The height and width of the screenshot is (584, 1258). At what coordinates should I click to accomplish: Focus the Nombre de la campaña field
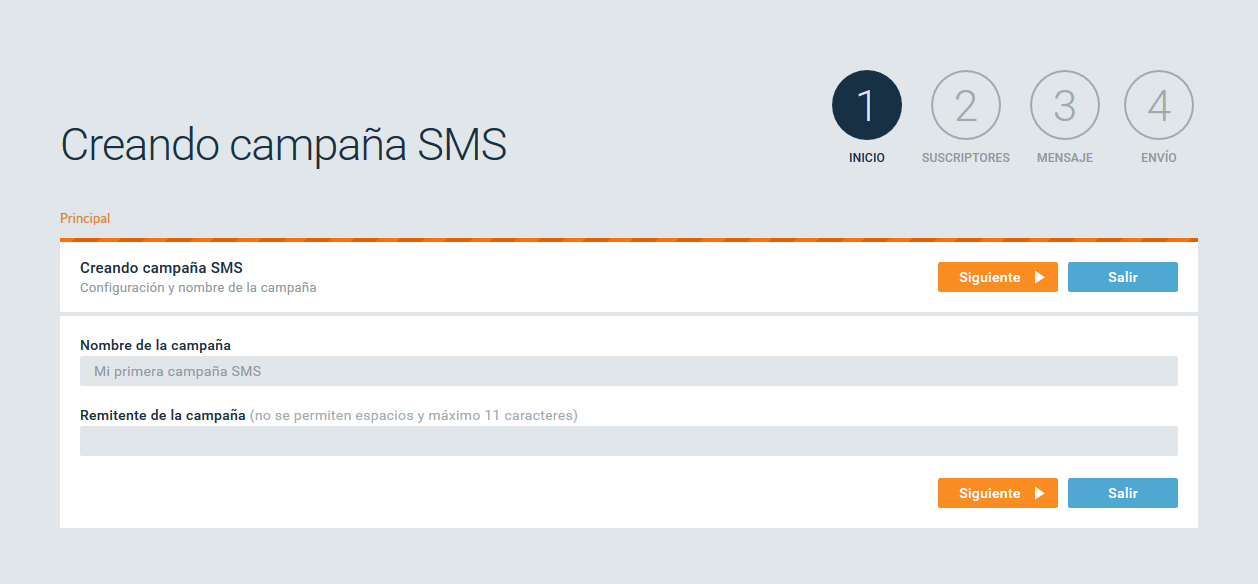coord(629,371)
